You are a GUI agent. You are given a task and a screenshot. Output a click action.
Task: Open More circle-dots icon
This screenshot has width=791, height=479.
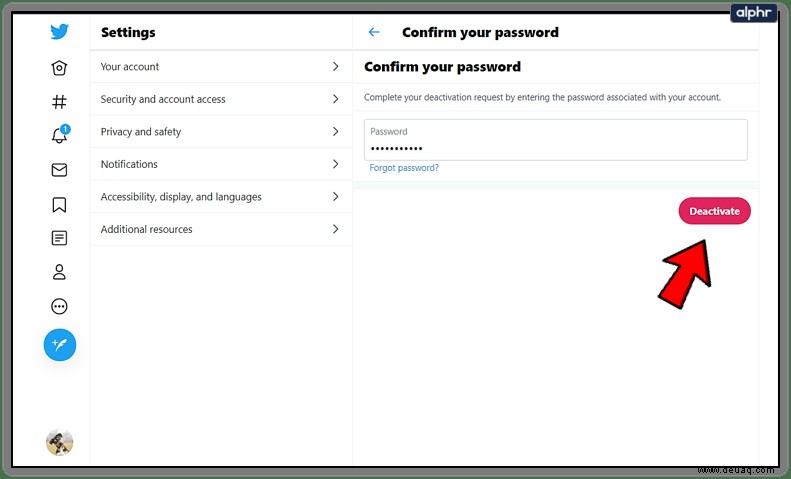tap(59, 306)
